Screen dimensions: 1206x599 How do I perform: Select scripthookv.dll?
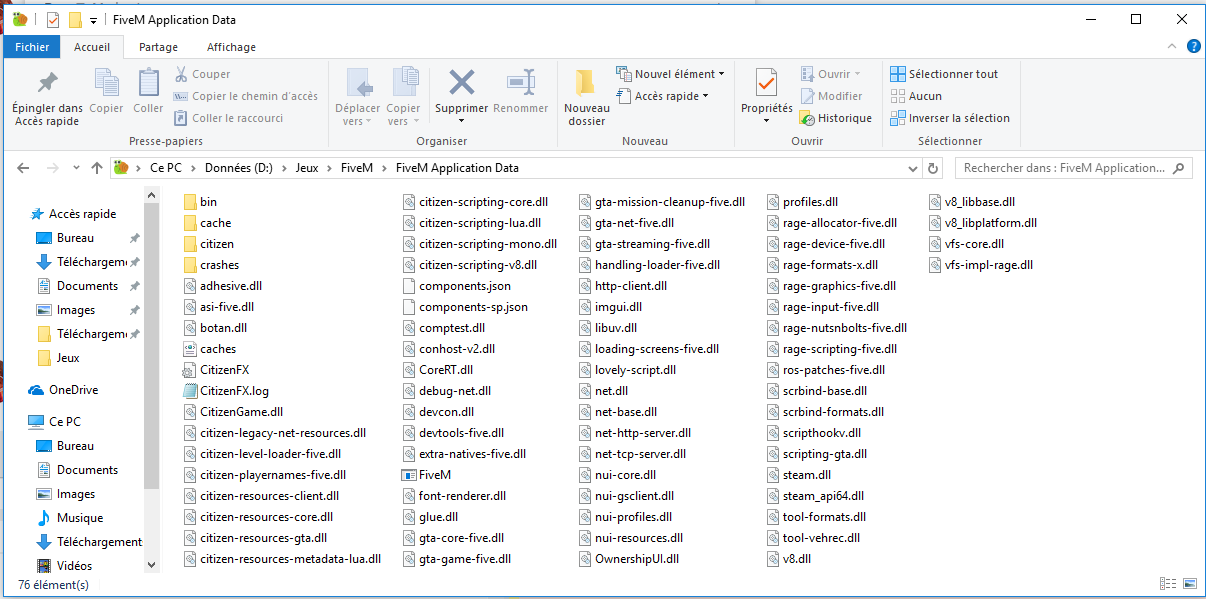coord(813,433)
